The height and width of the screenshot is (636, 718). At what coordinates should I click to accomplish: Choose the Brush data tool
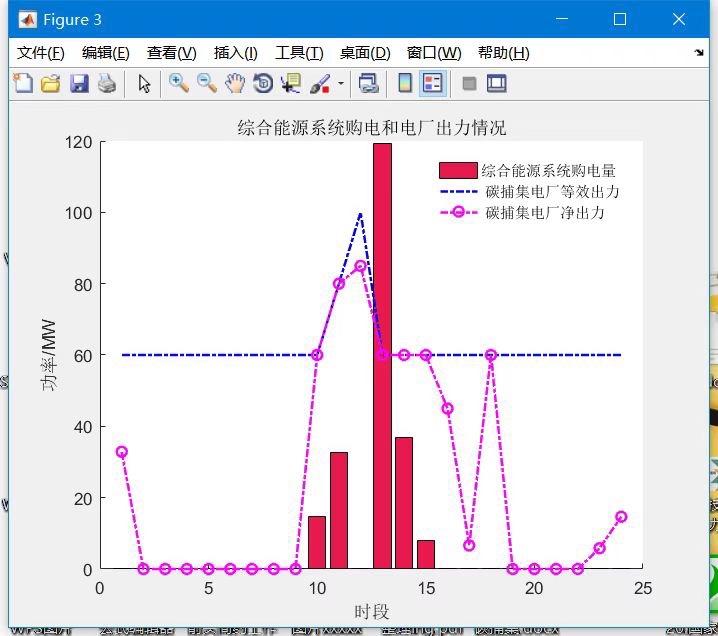[320, 83]
